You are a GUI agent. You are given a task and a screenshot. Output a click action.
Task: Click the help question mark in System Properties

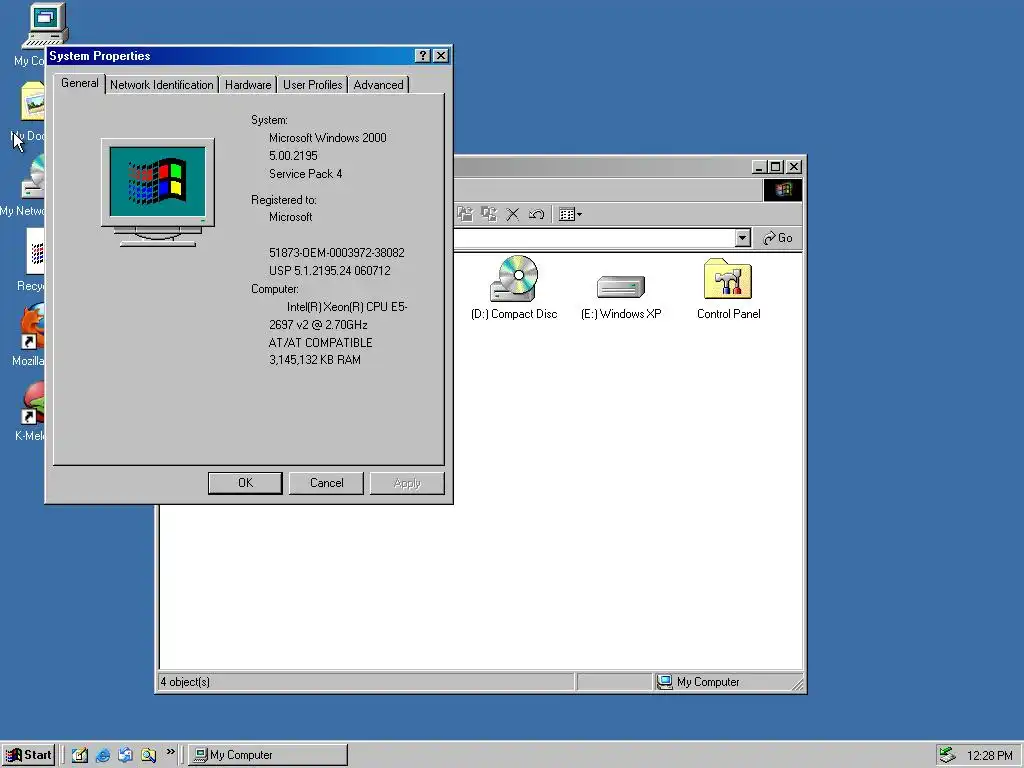pos(423,56)
